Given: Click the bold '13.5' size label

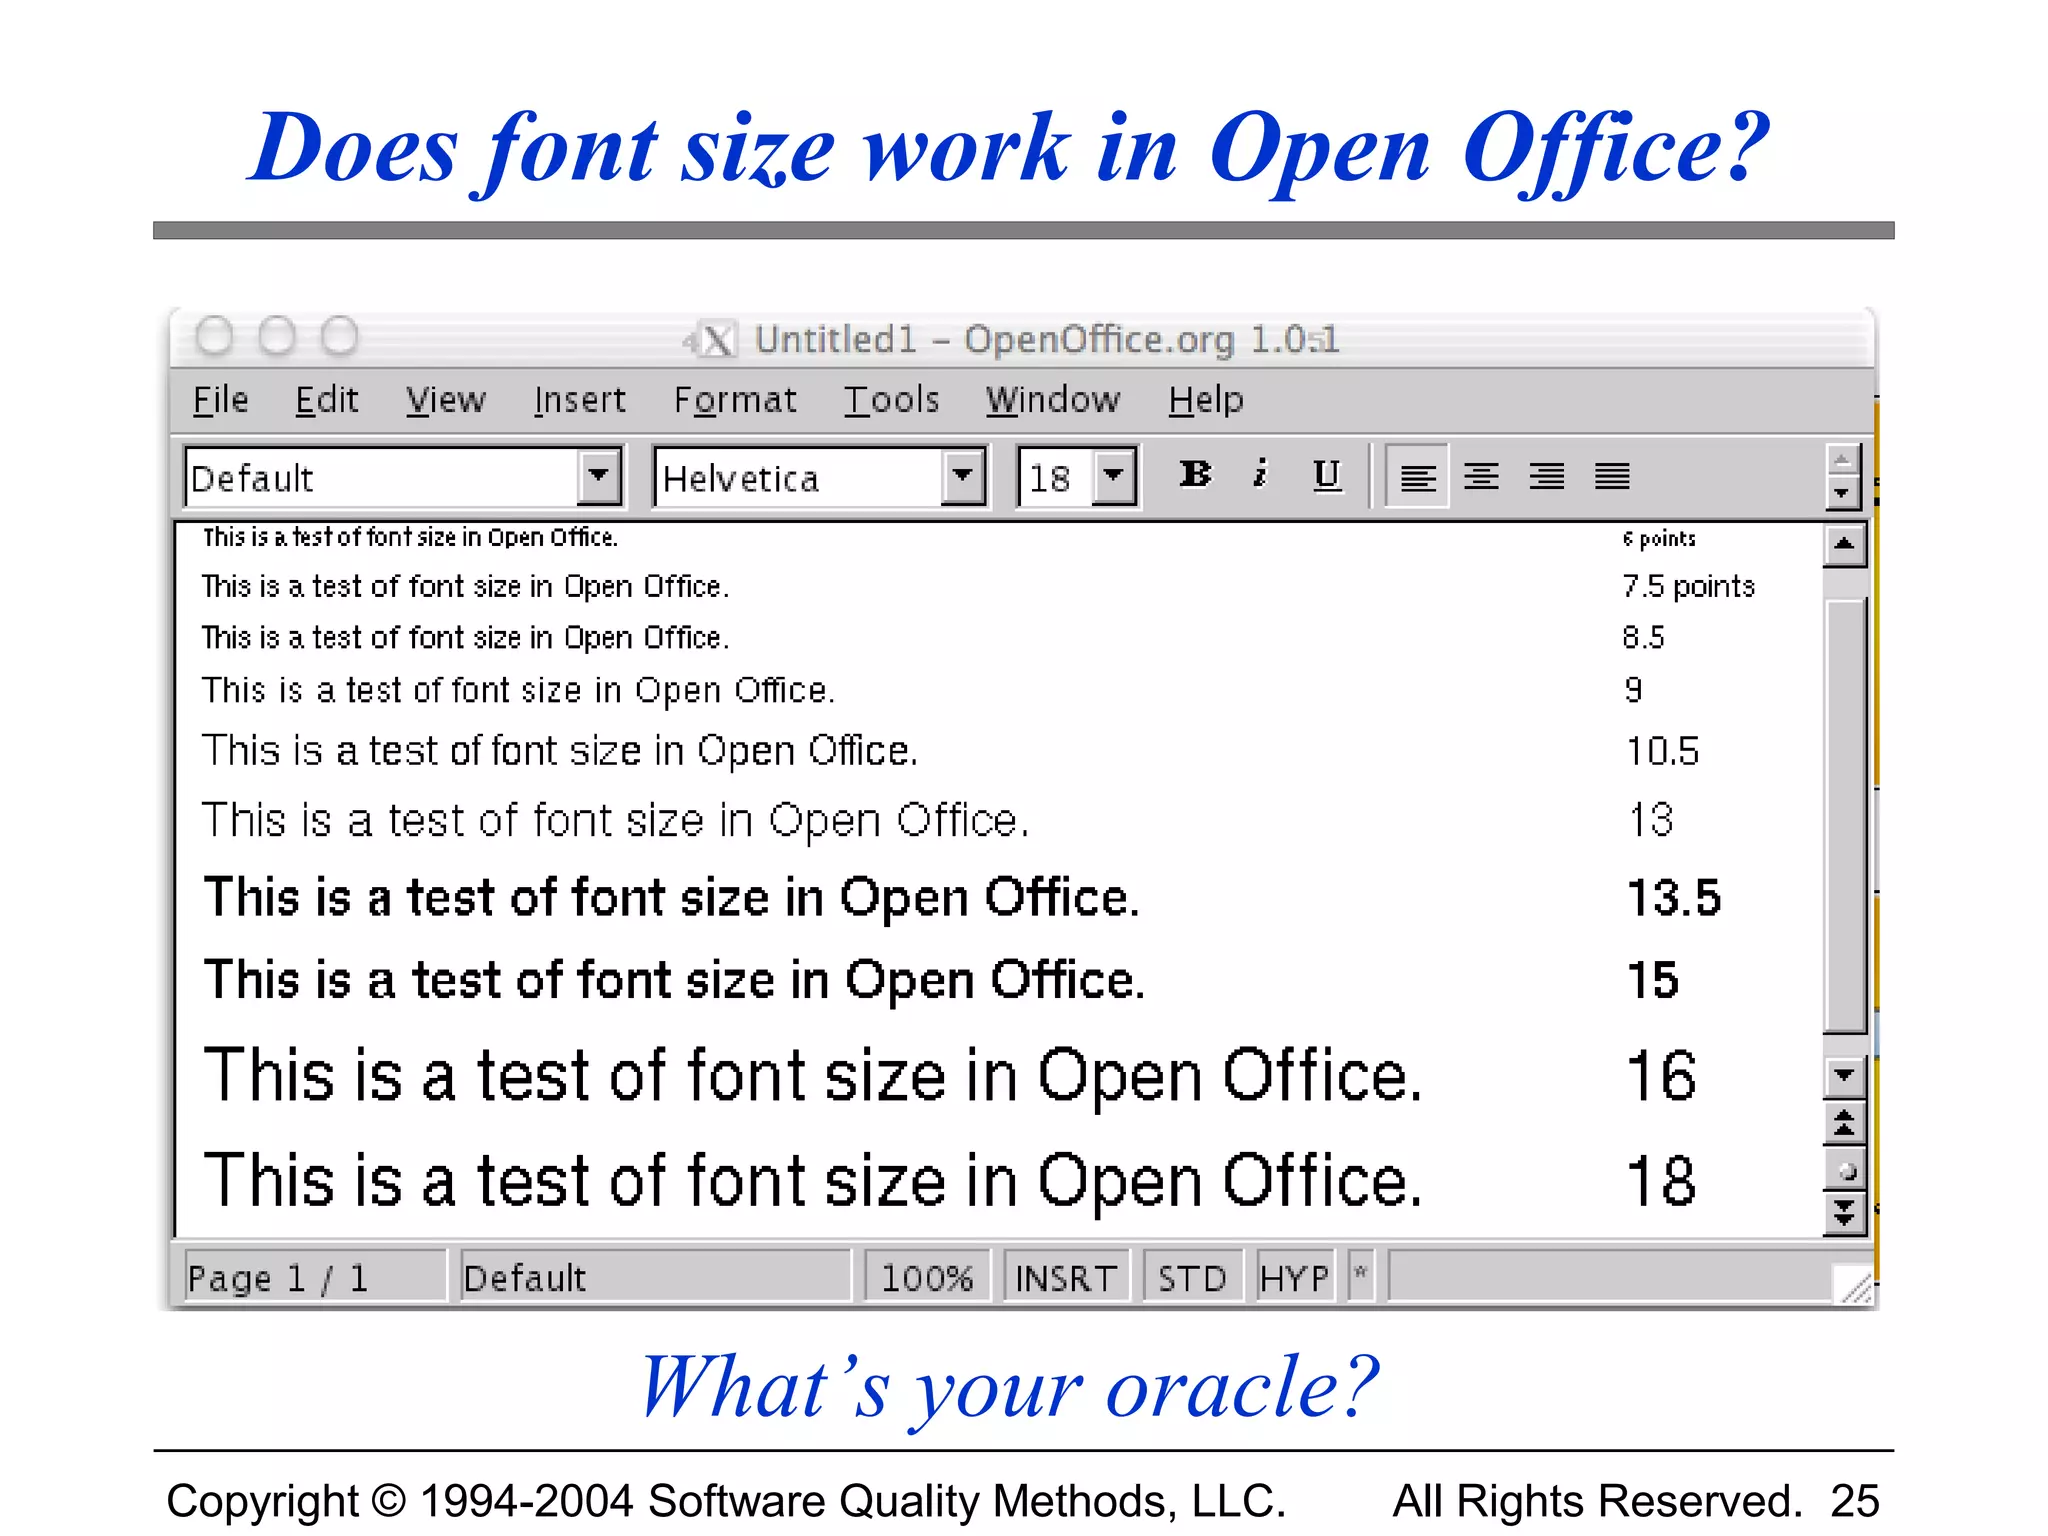Looking at the screenshot, I should point(1674,897).
